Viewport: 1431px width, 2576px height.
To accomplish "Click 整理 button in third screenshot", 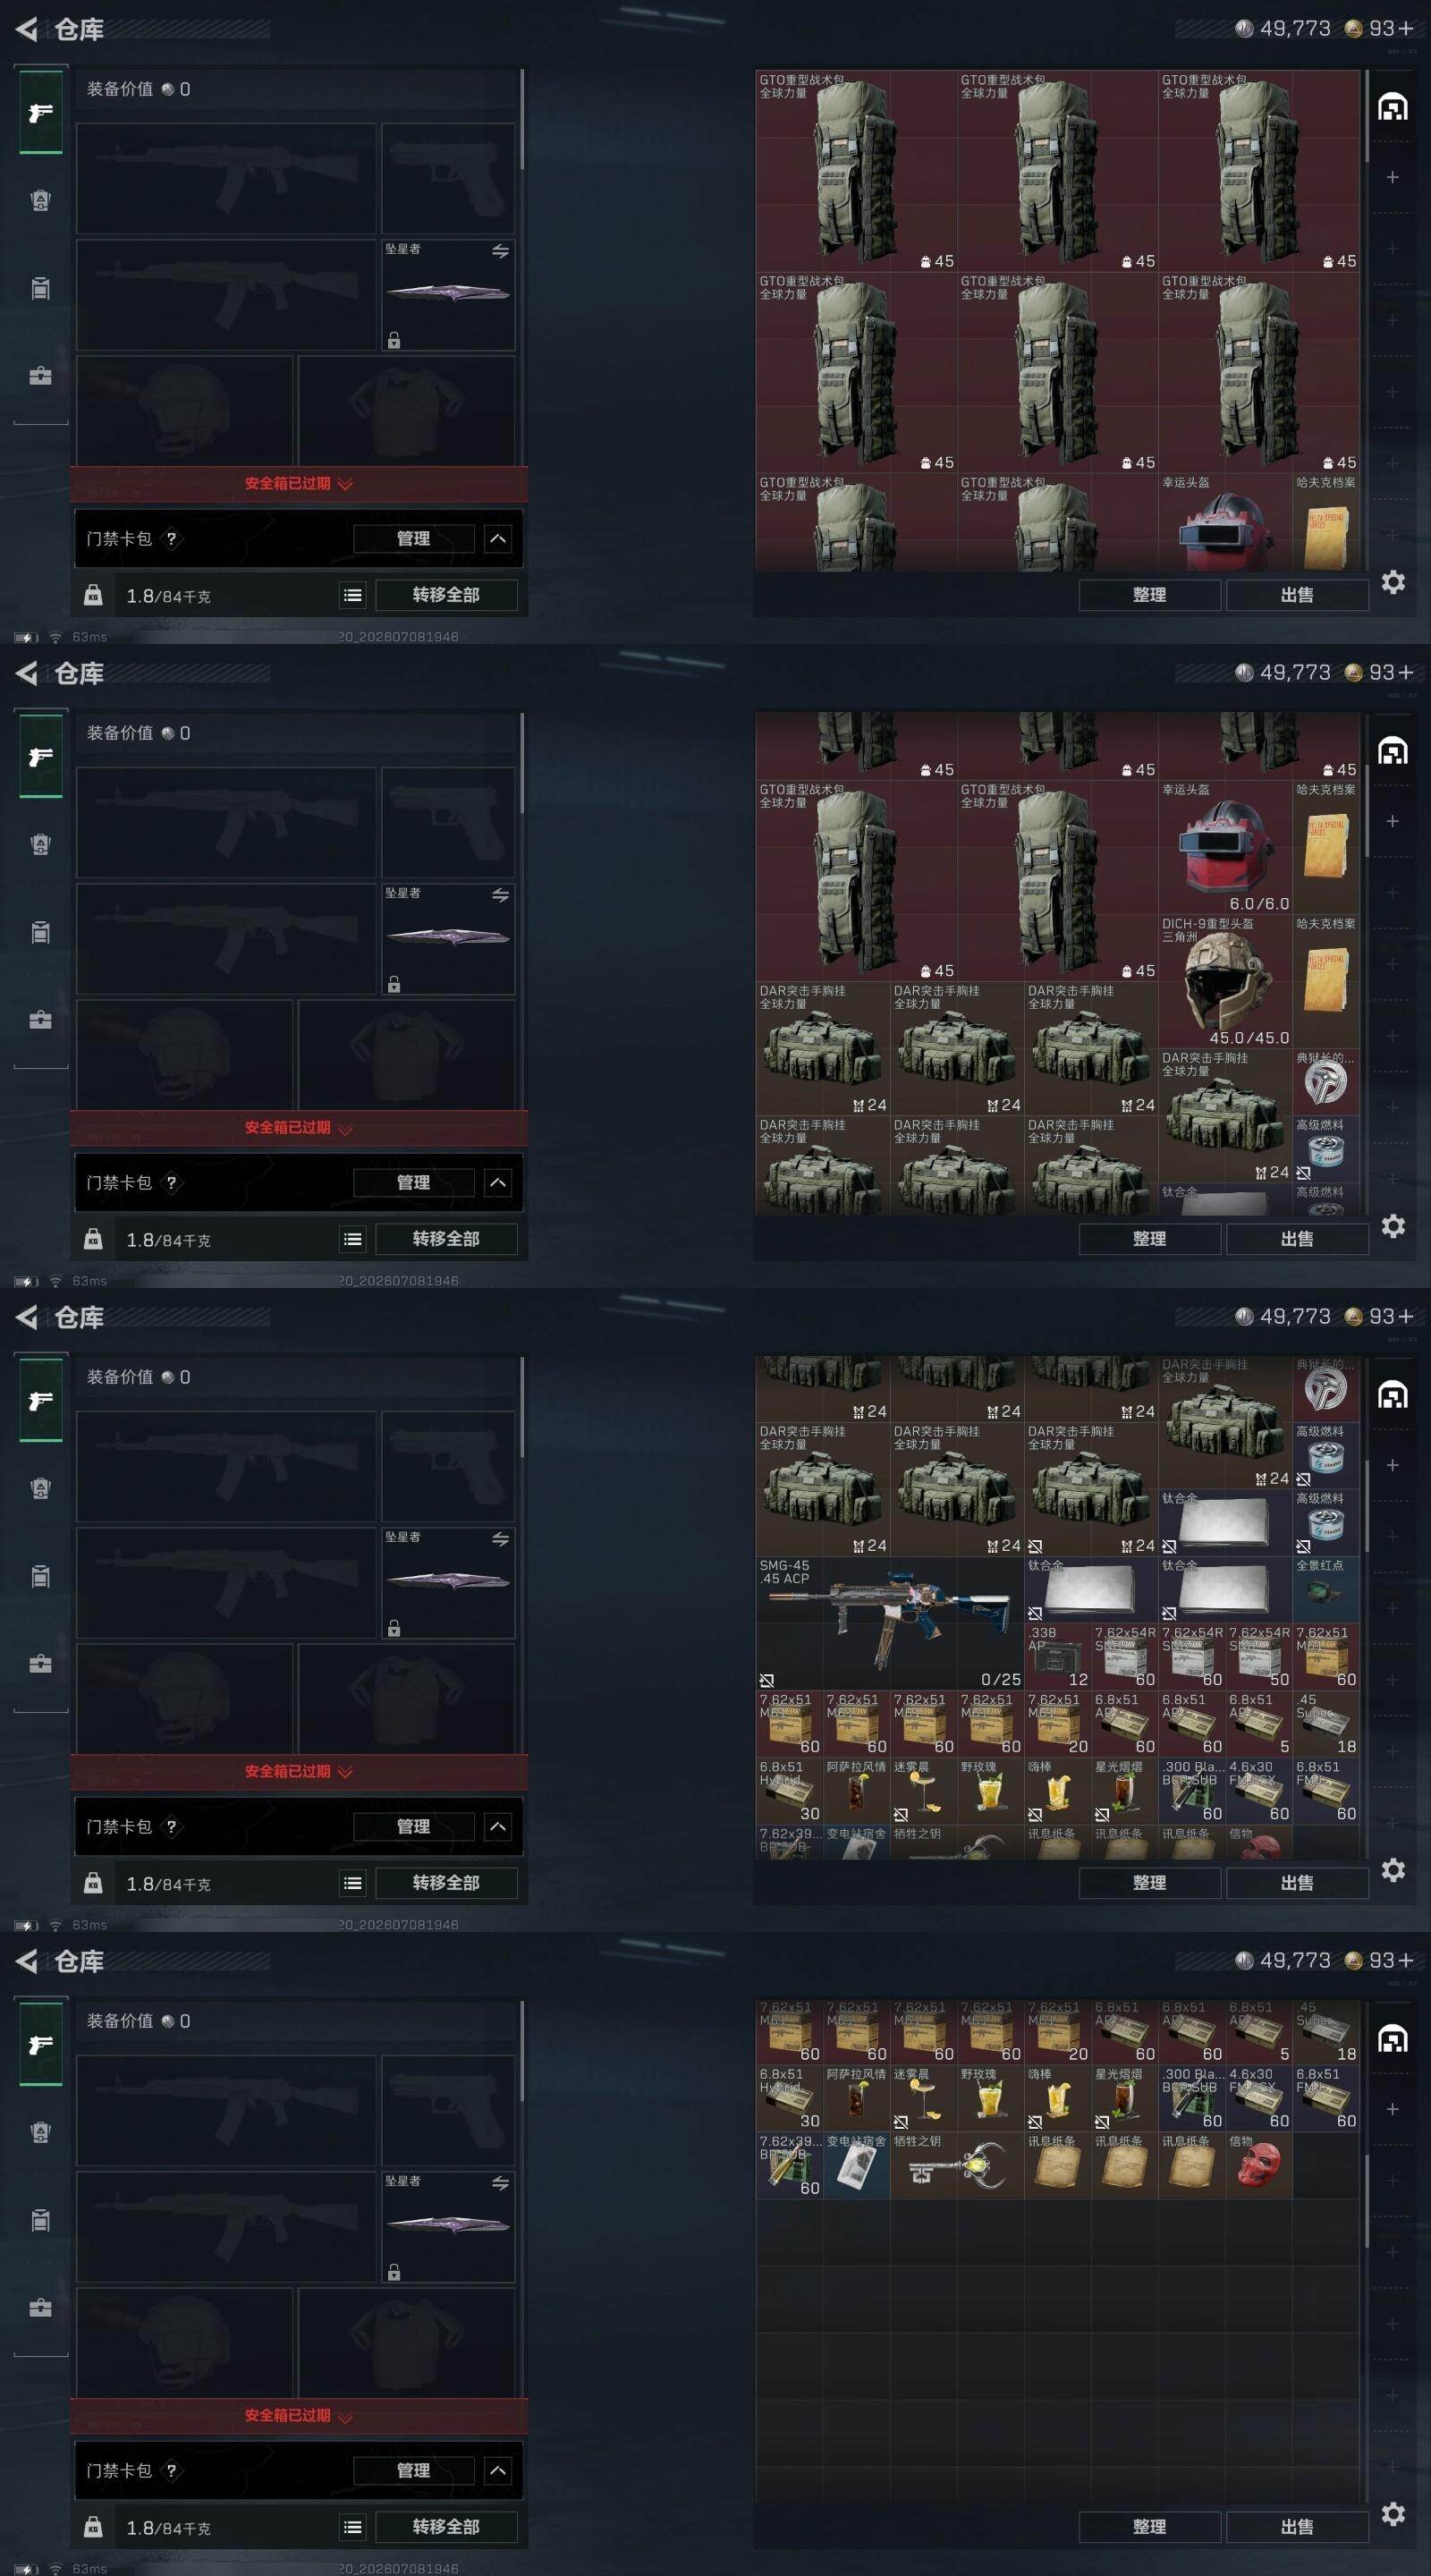I will point(1149,1883).
